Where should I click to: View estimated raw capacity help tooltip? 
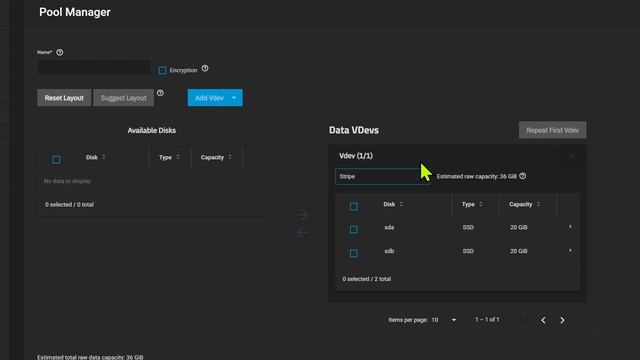click(523, 176)
